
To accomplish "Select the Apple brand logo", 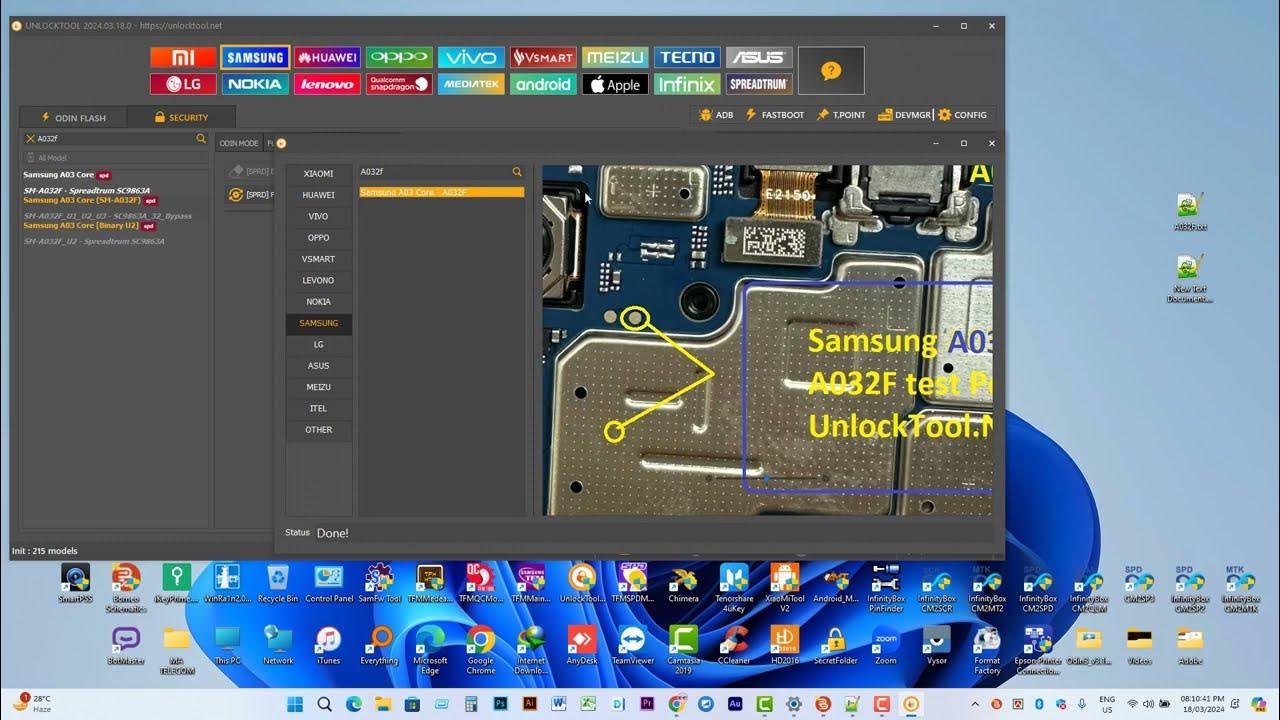I will pyautogui.click(x=615, y=85).
